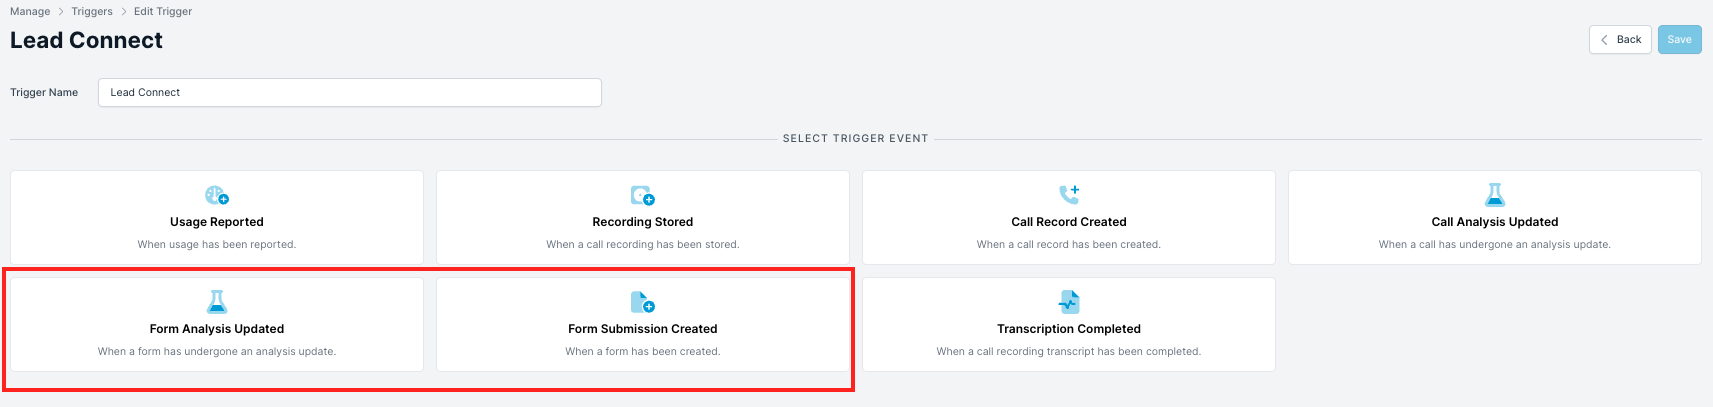
Task: Open the Manage breadcrumb link
Action: 30,11
